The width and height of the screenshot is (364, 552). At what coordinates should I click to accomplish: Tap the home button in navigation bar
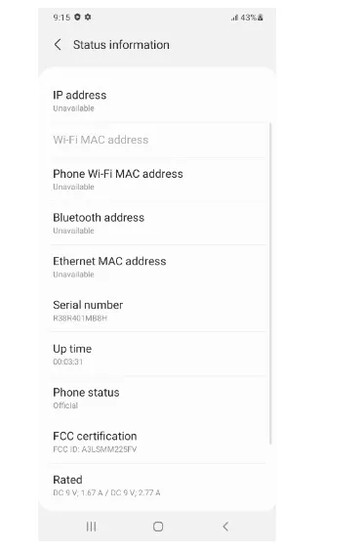(158, 526)
